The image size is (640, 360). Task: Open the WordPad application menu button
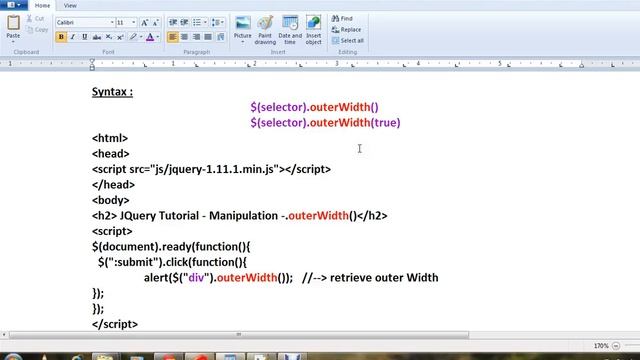pos(13,5)
